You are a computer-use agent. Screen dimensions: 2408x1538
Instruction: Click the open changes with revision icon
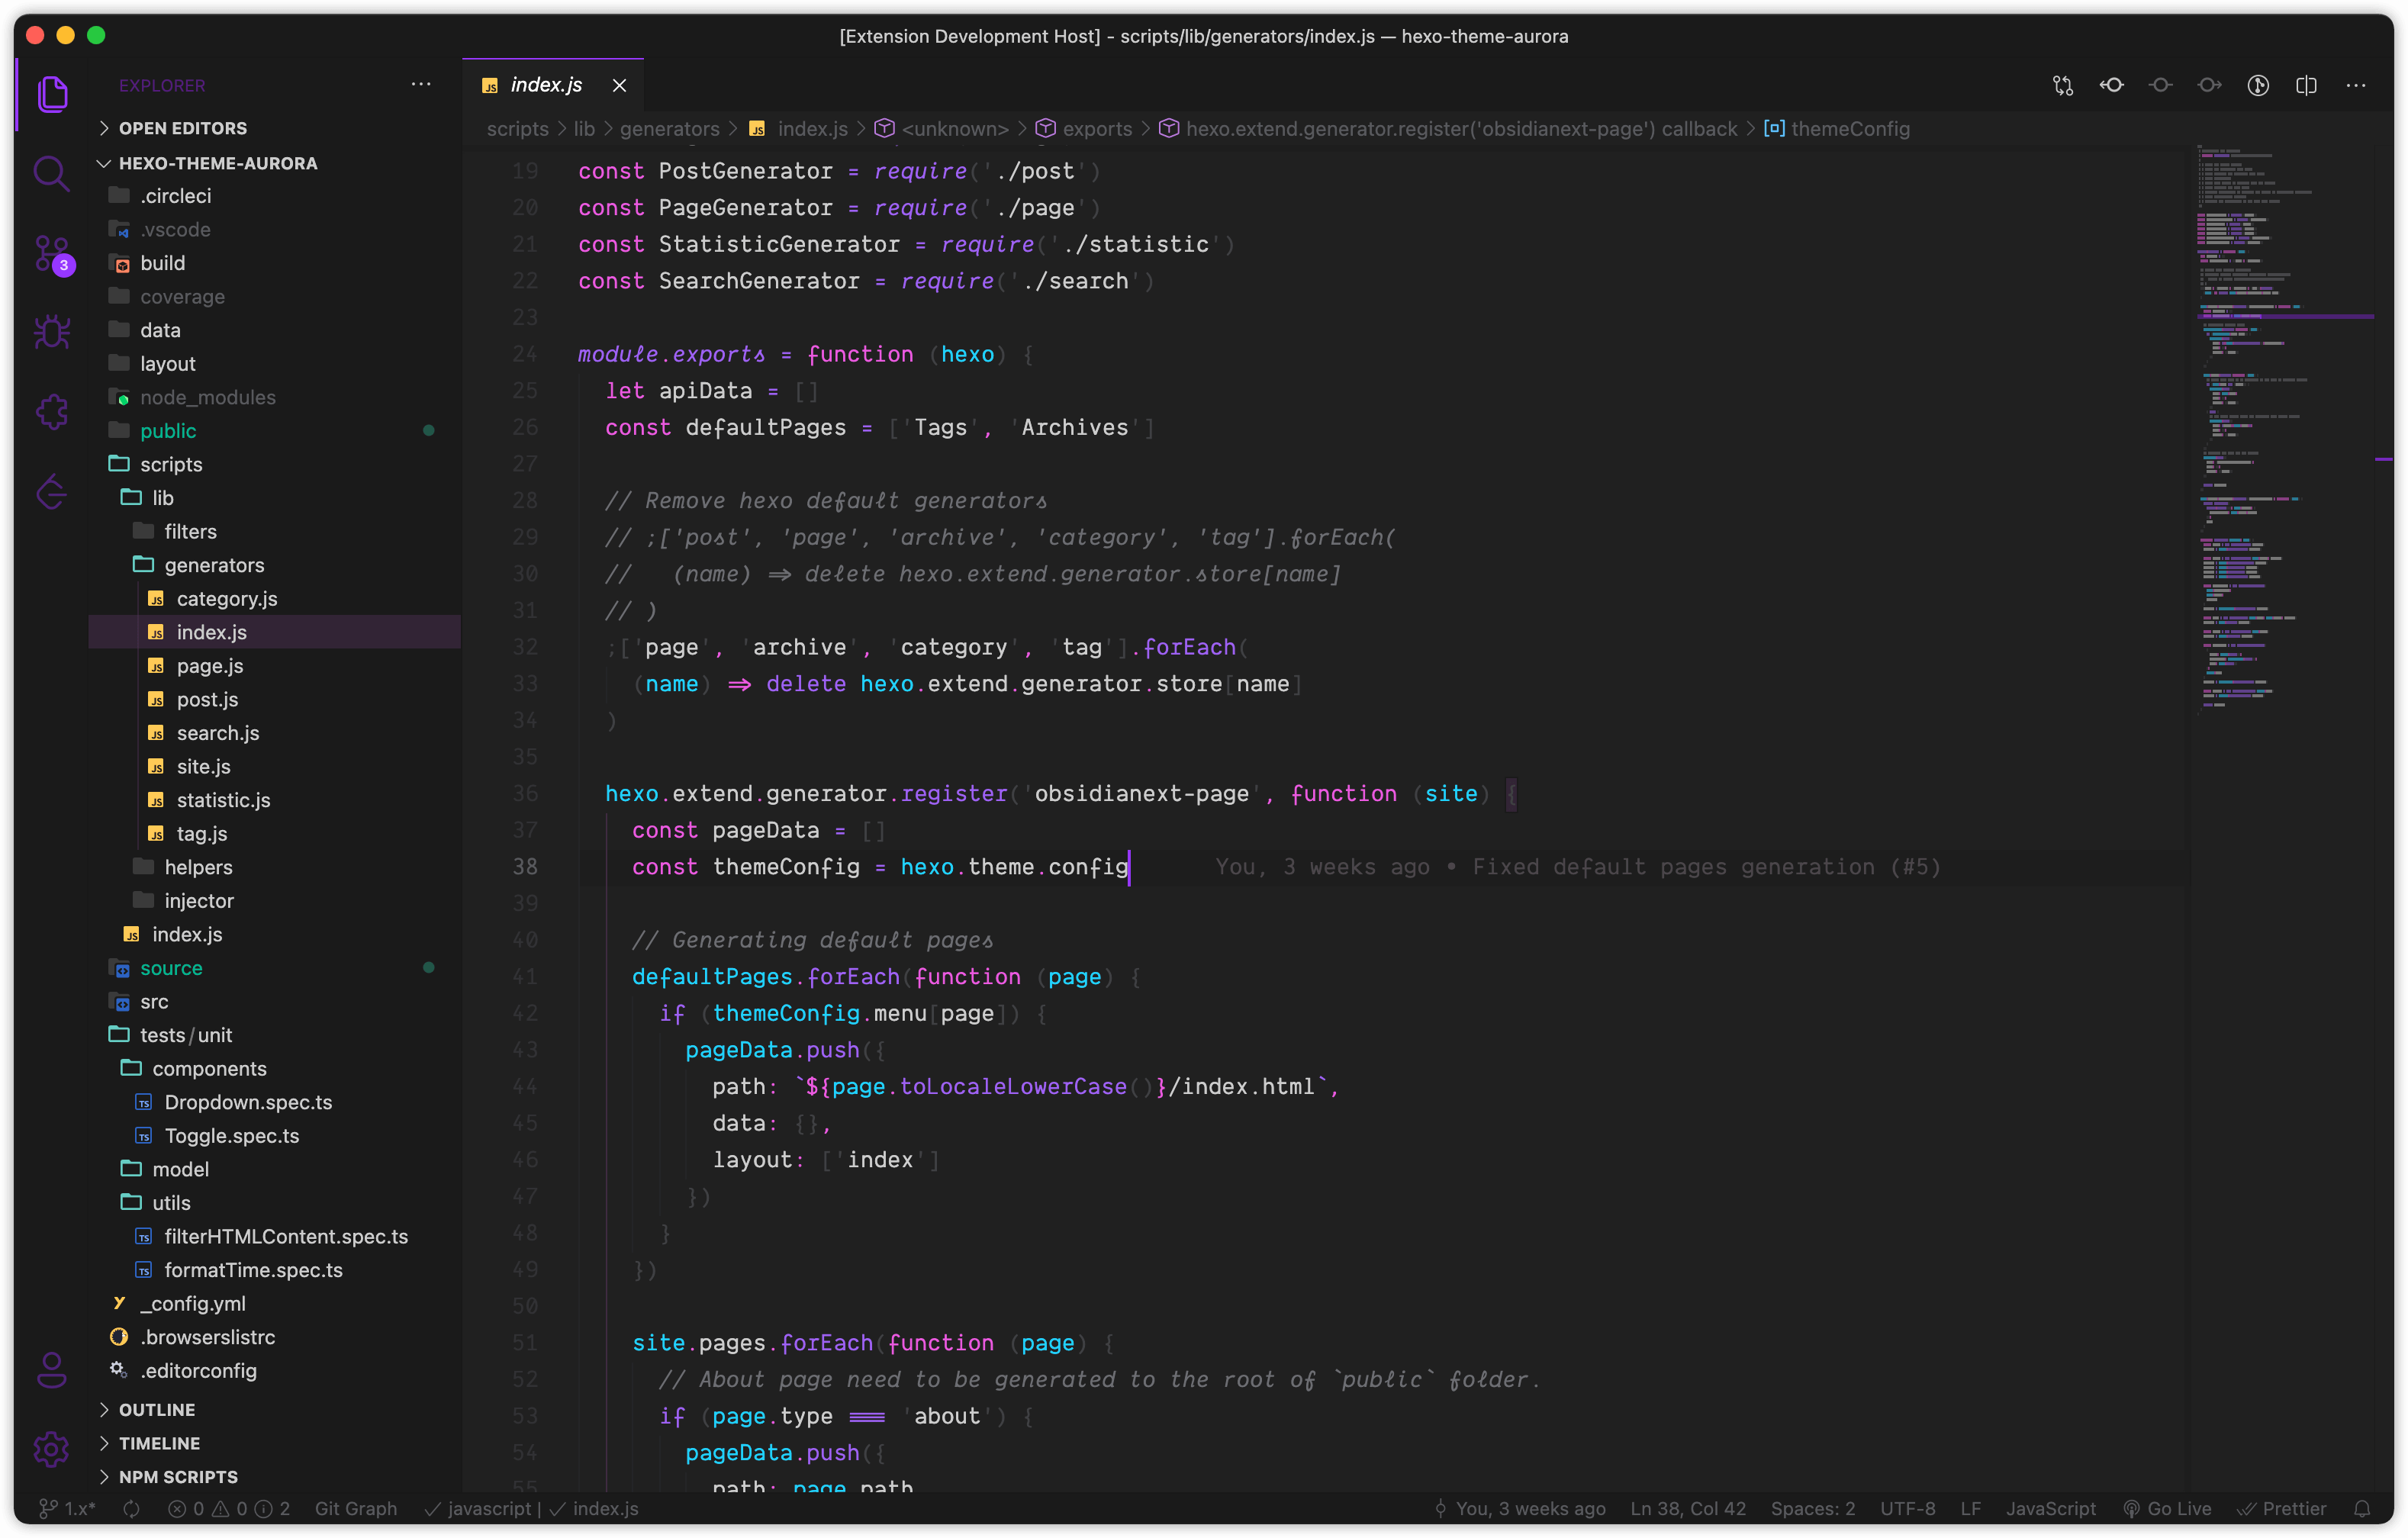(2161, 86)
